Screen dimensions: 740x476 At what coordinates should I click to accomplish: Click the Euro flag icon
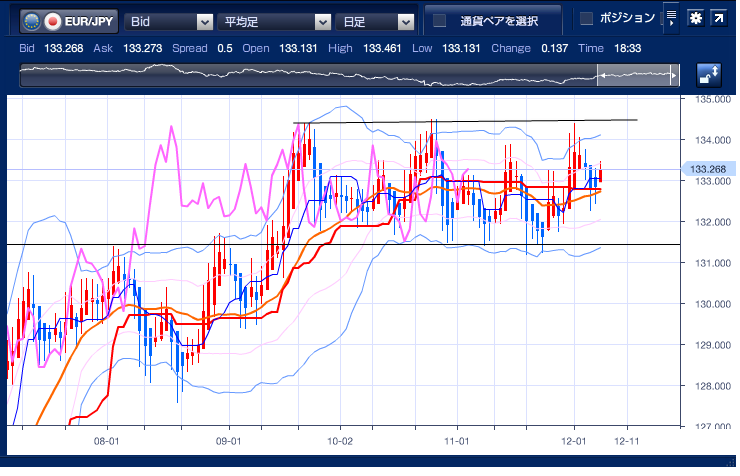pyautogui.click(x=32, y=22)
